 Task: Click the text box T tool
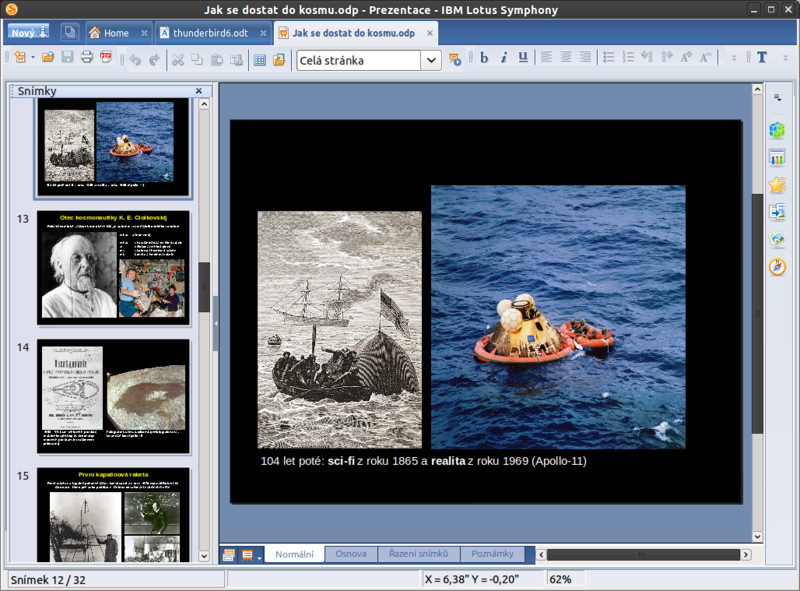point(762,57)
